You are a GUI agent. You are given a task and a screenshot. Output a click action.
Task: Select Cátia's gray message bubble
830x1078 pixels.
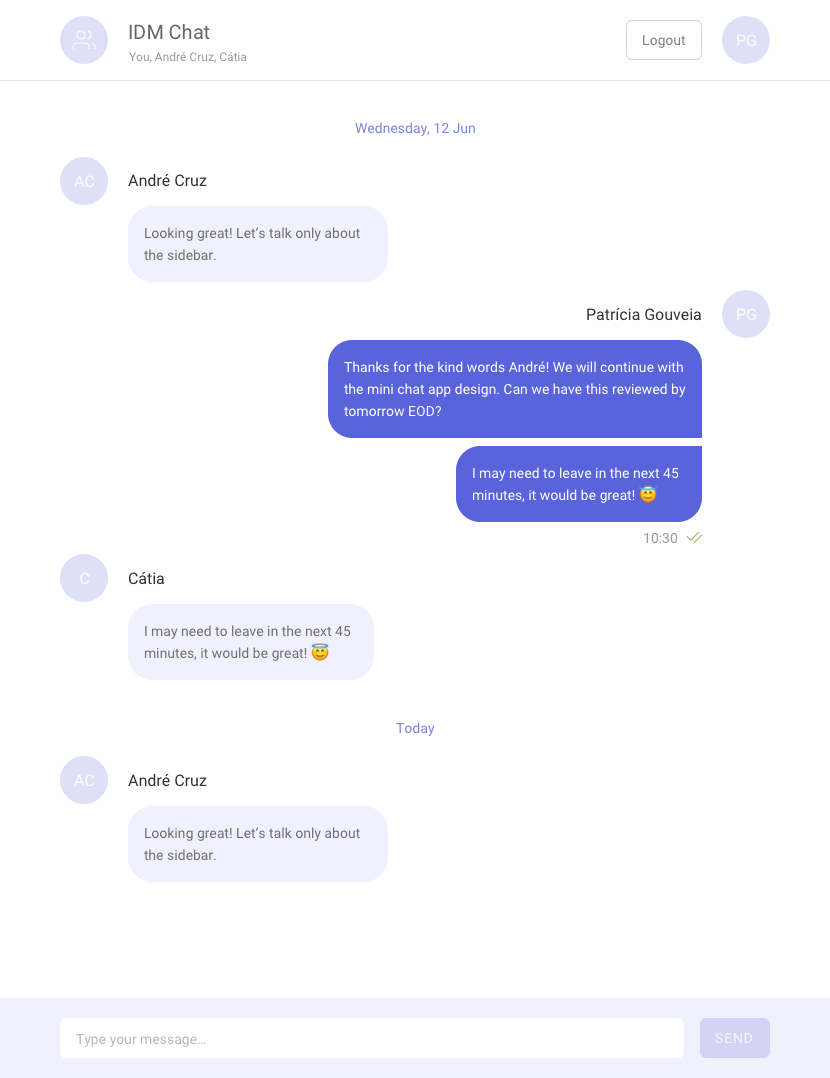click(251, 642)
